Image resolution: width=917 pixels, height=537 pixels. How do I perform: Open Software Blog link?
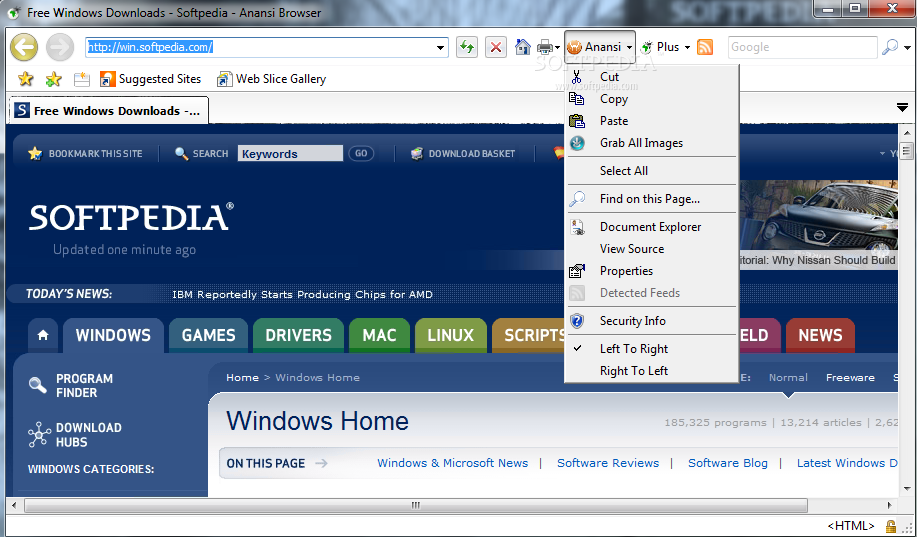pos(728,463)
